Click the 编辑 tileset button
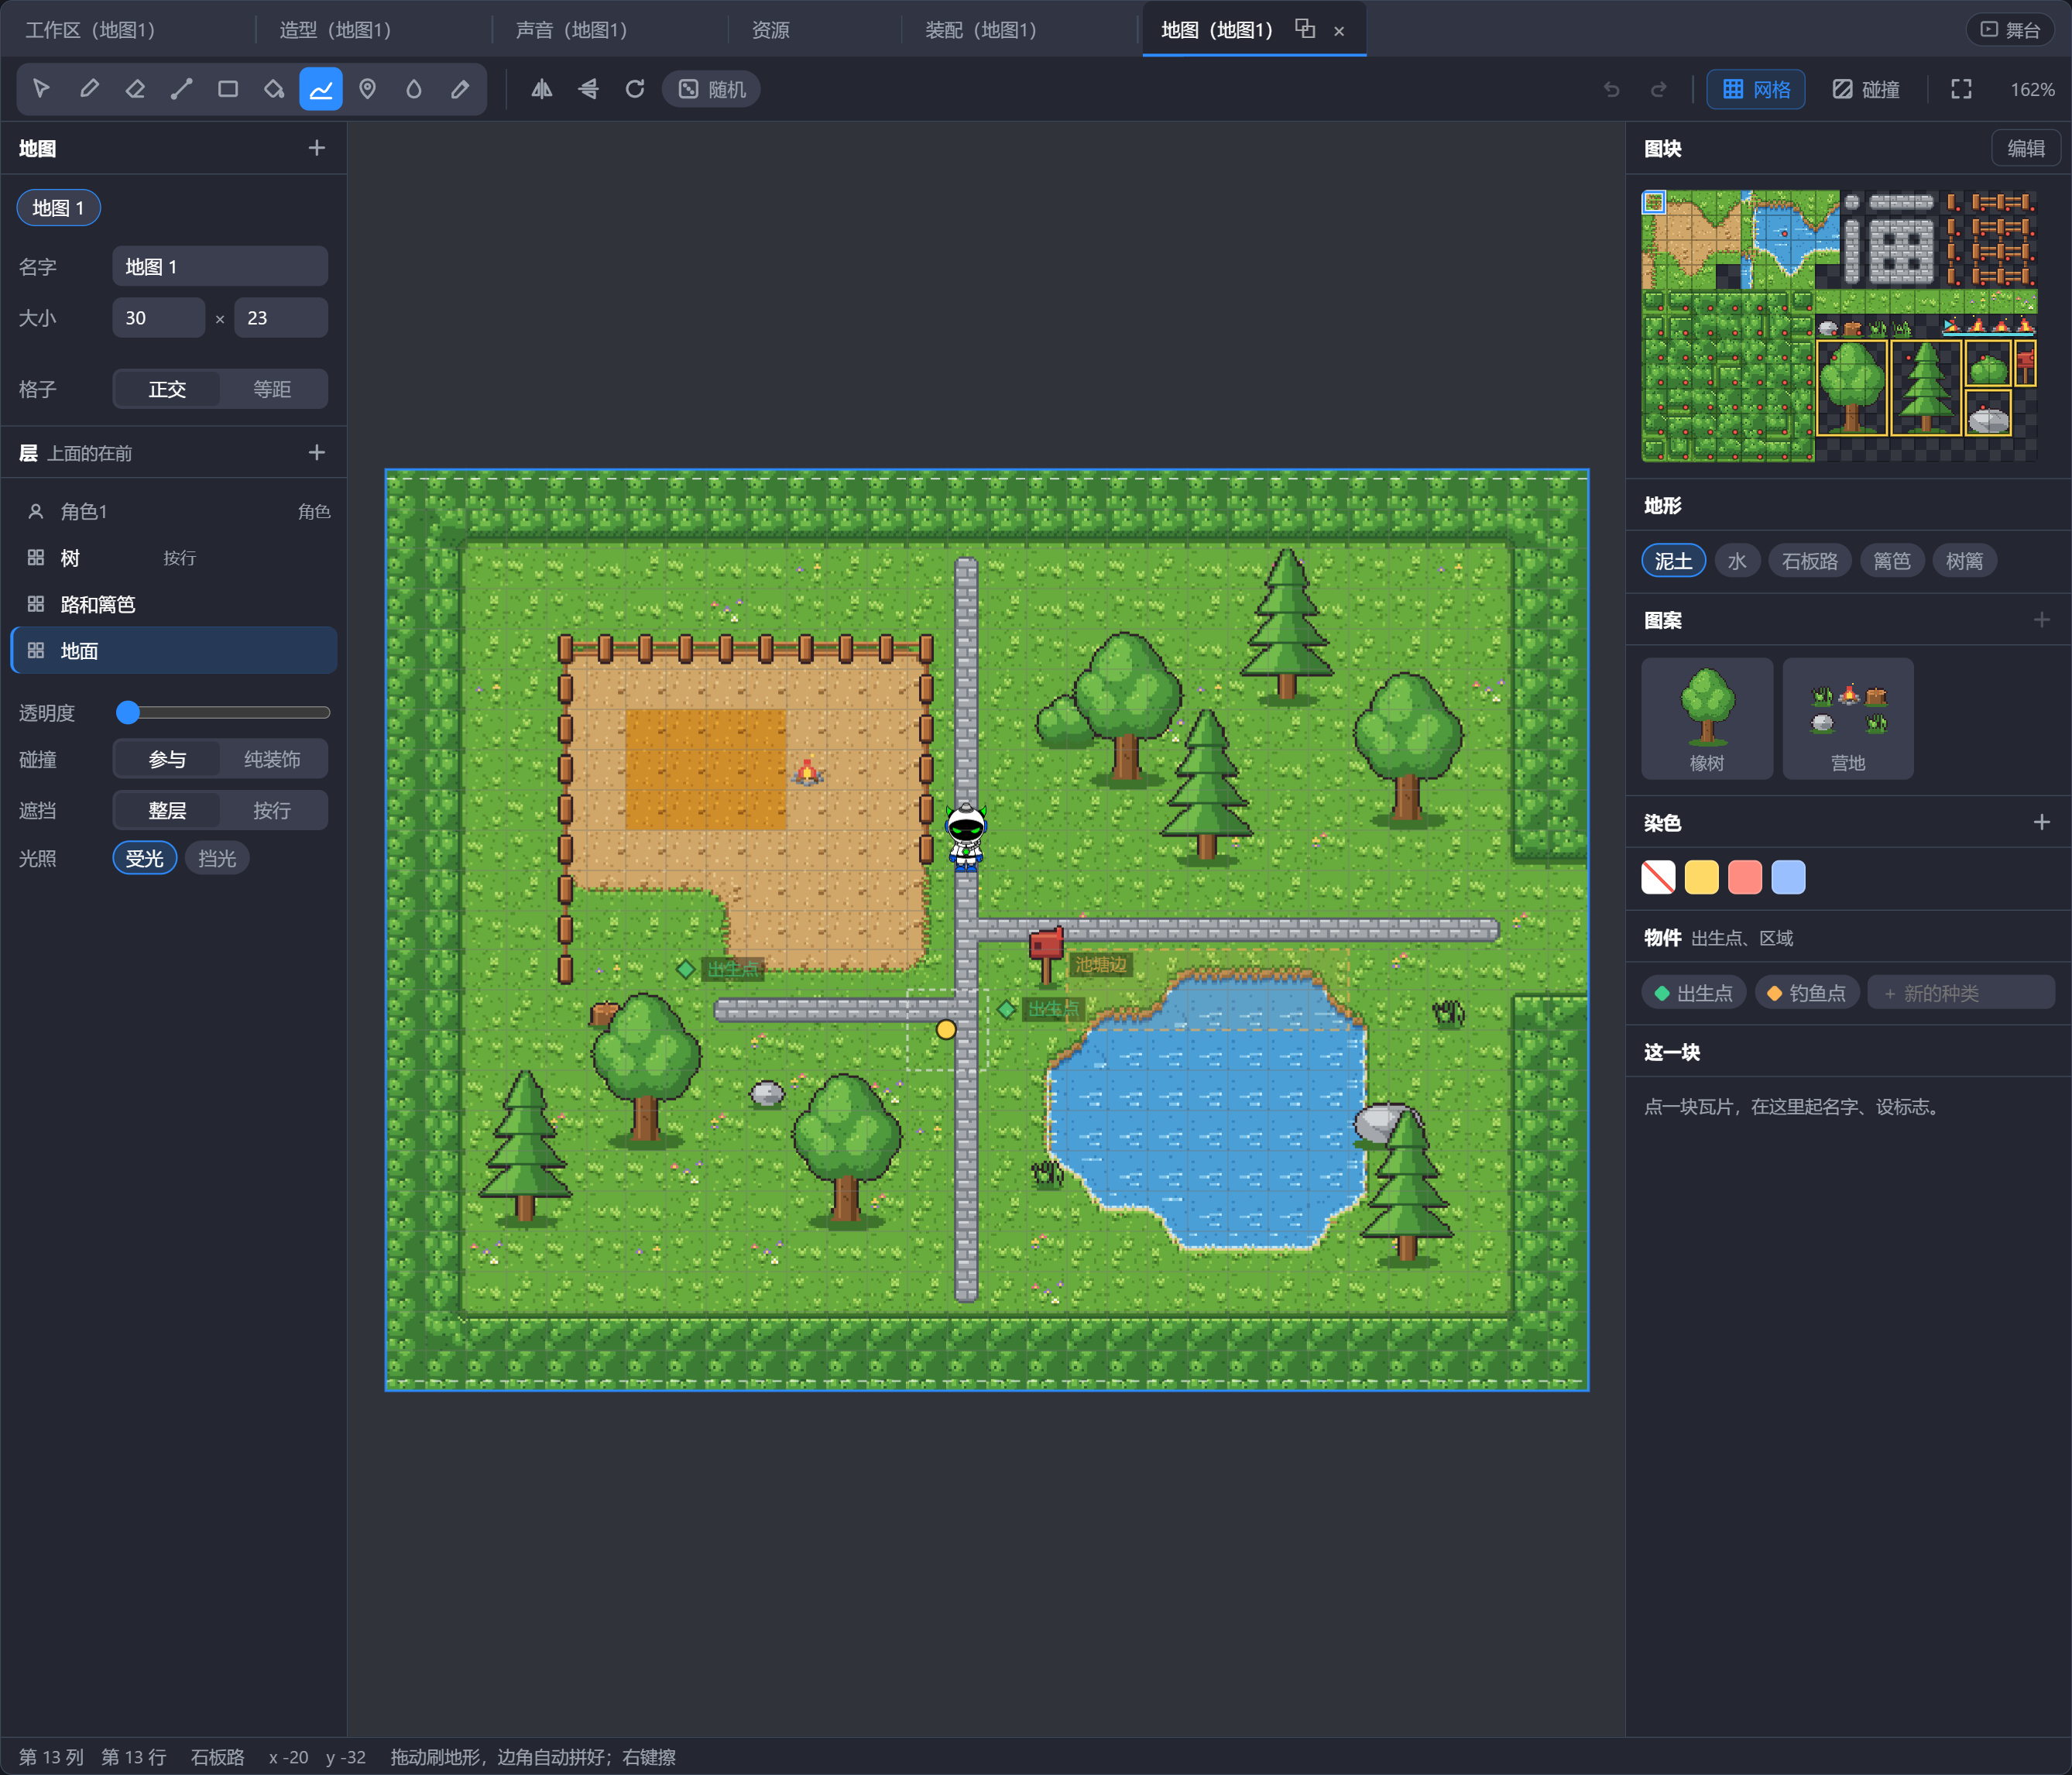Screen dimensions: 2072x1775 coord(2026,148)
